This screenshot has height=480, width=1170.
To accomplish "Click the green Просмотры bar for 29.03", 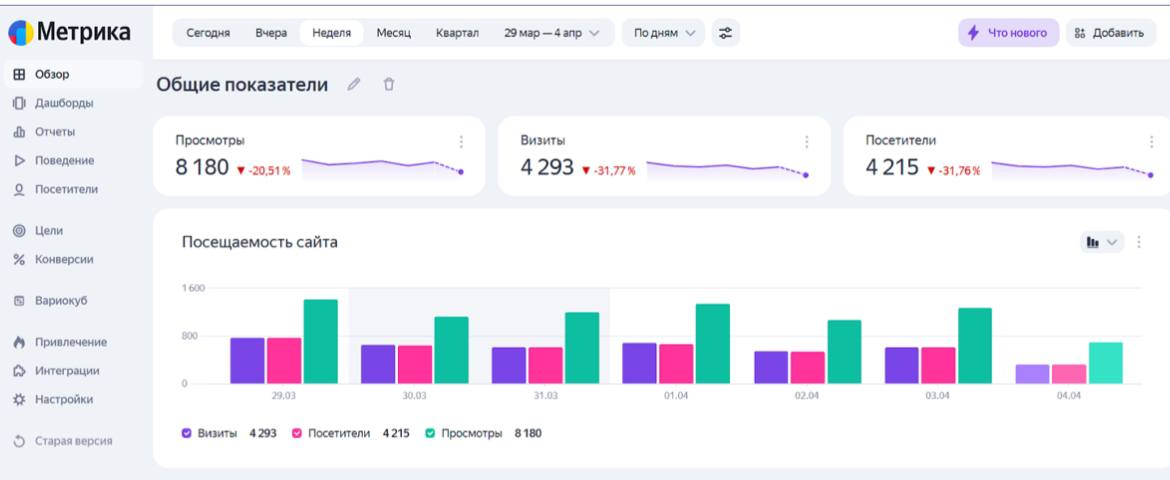I will click(320, 341).
